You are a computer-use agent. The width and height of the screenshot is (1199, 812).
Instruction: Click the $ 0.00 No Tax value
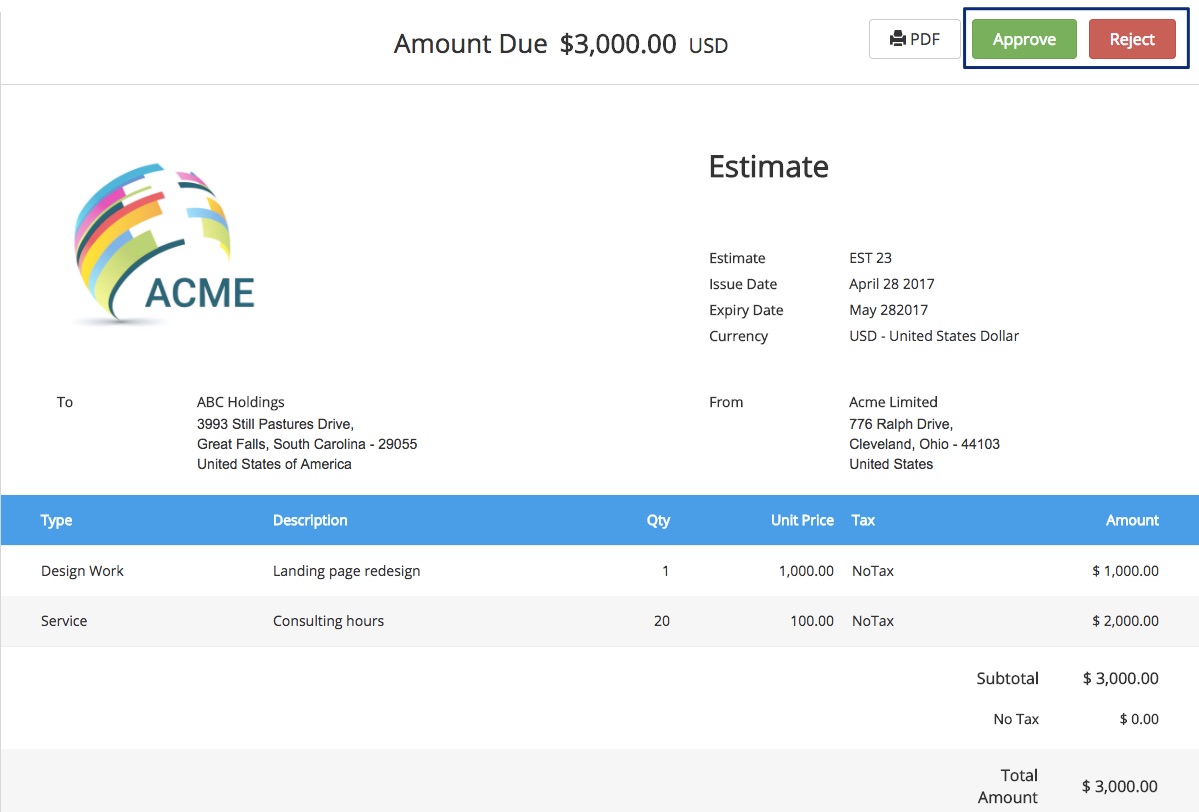pos(1139,719)
